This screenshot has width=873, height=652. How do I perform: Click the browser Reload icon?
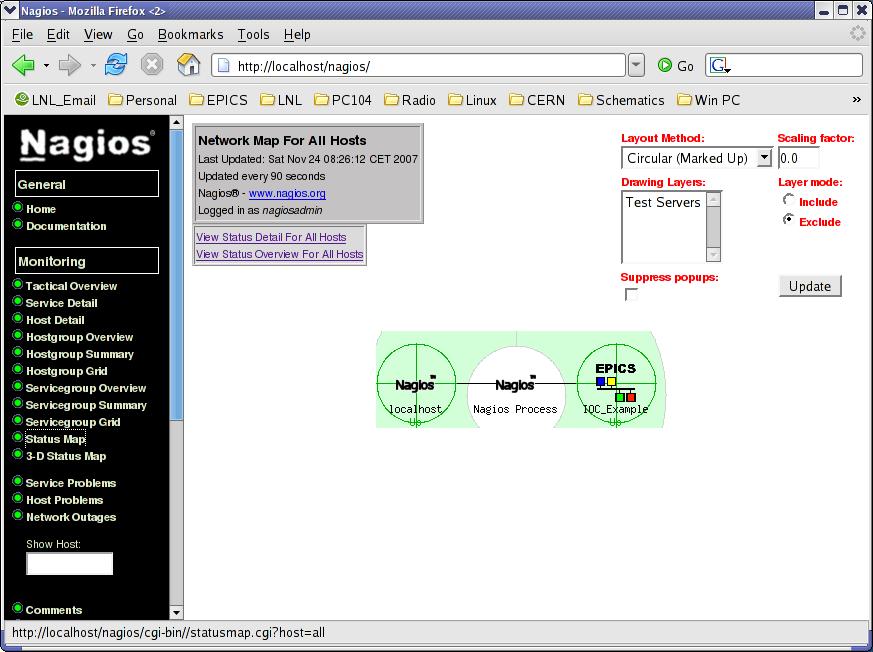(x=116, y=64)
